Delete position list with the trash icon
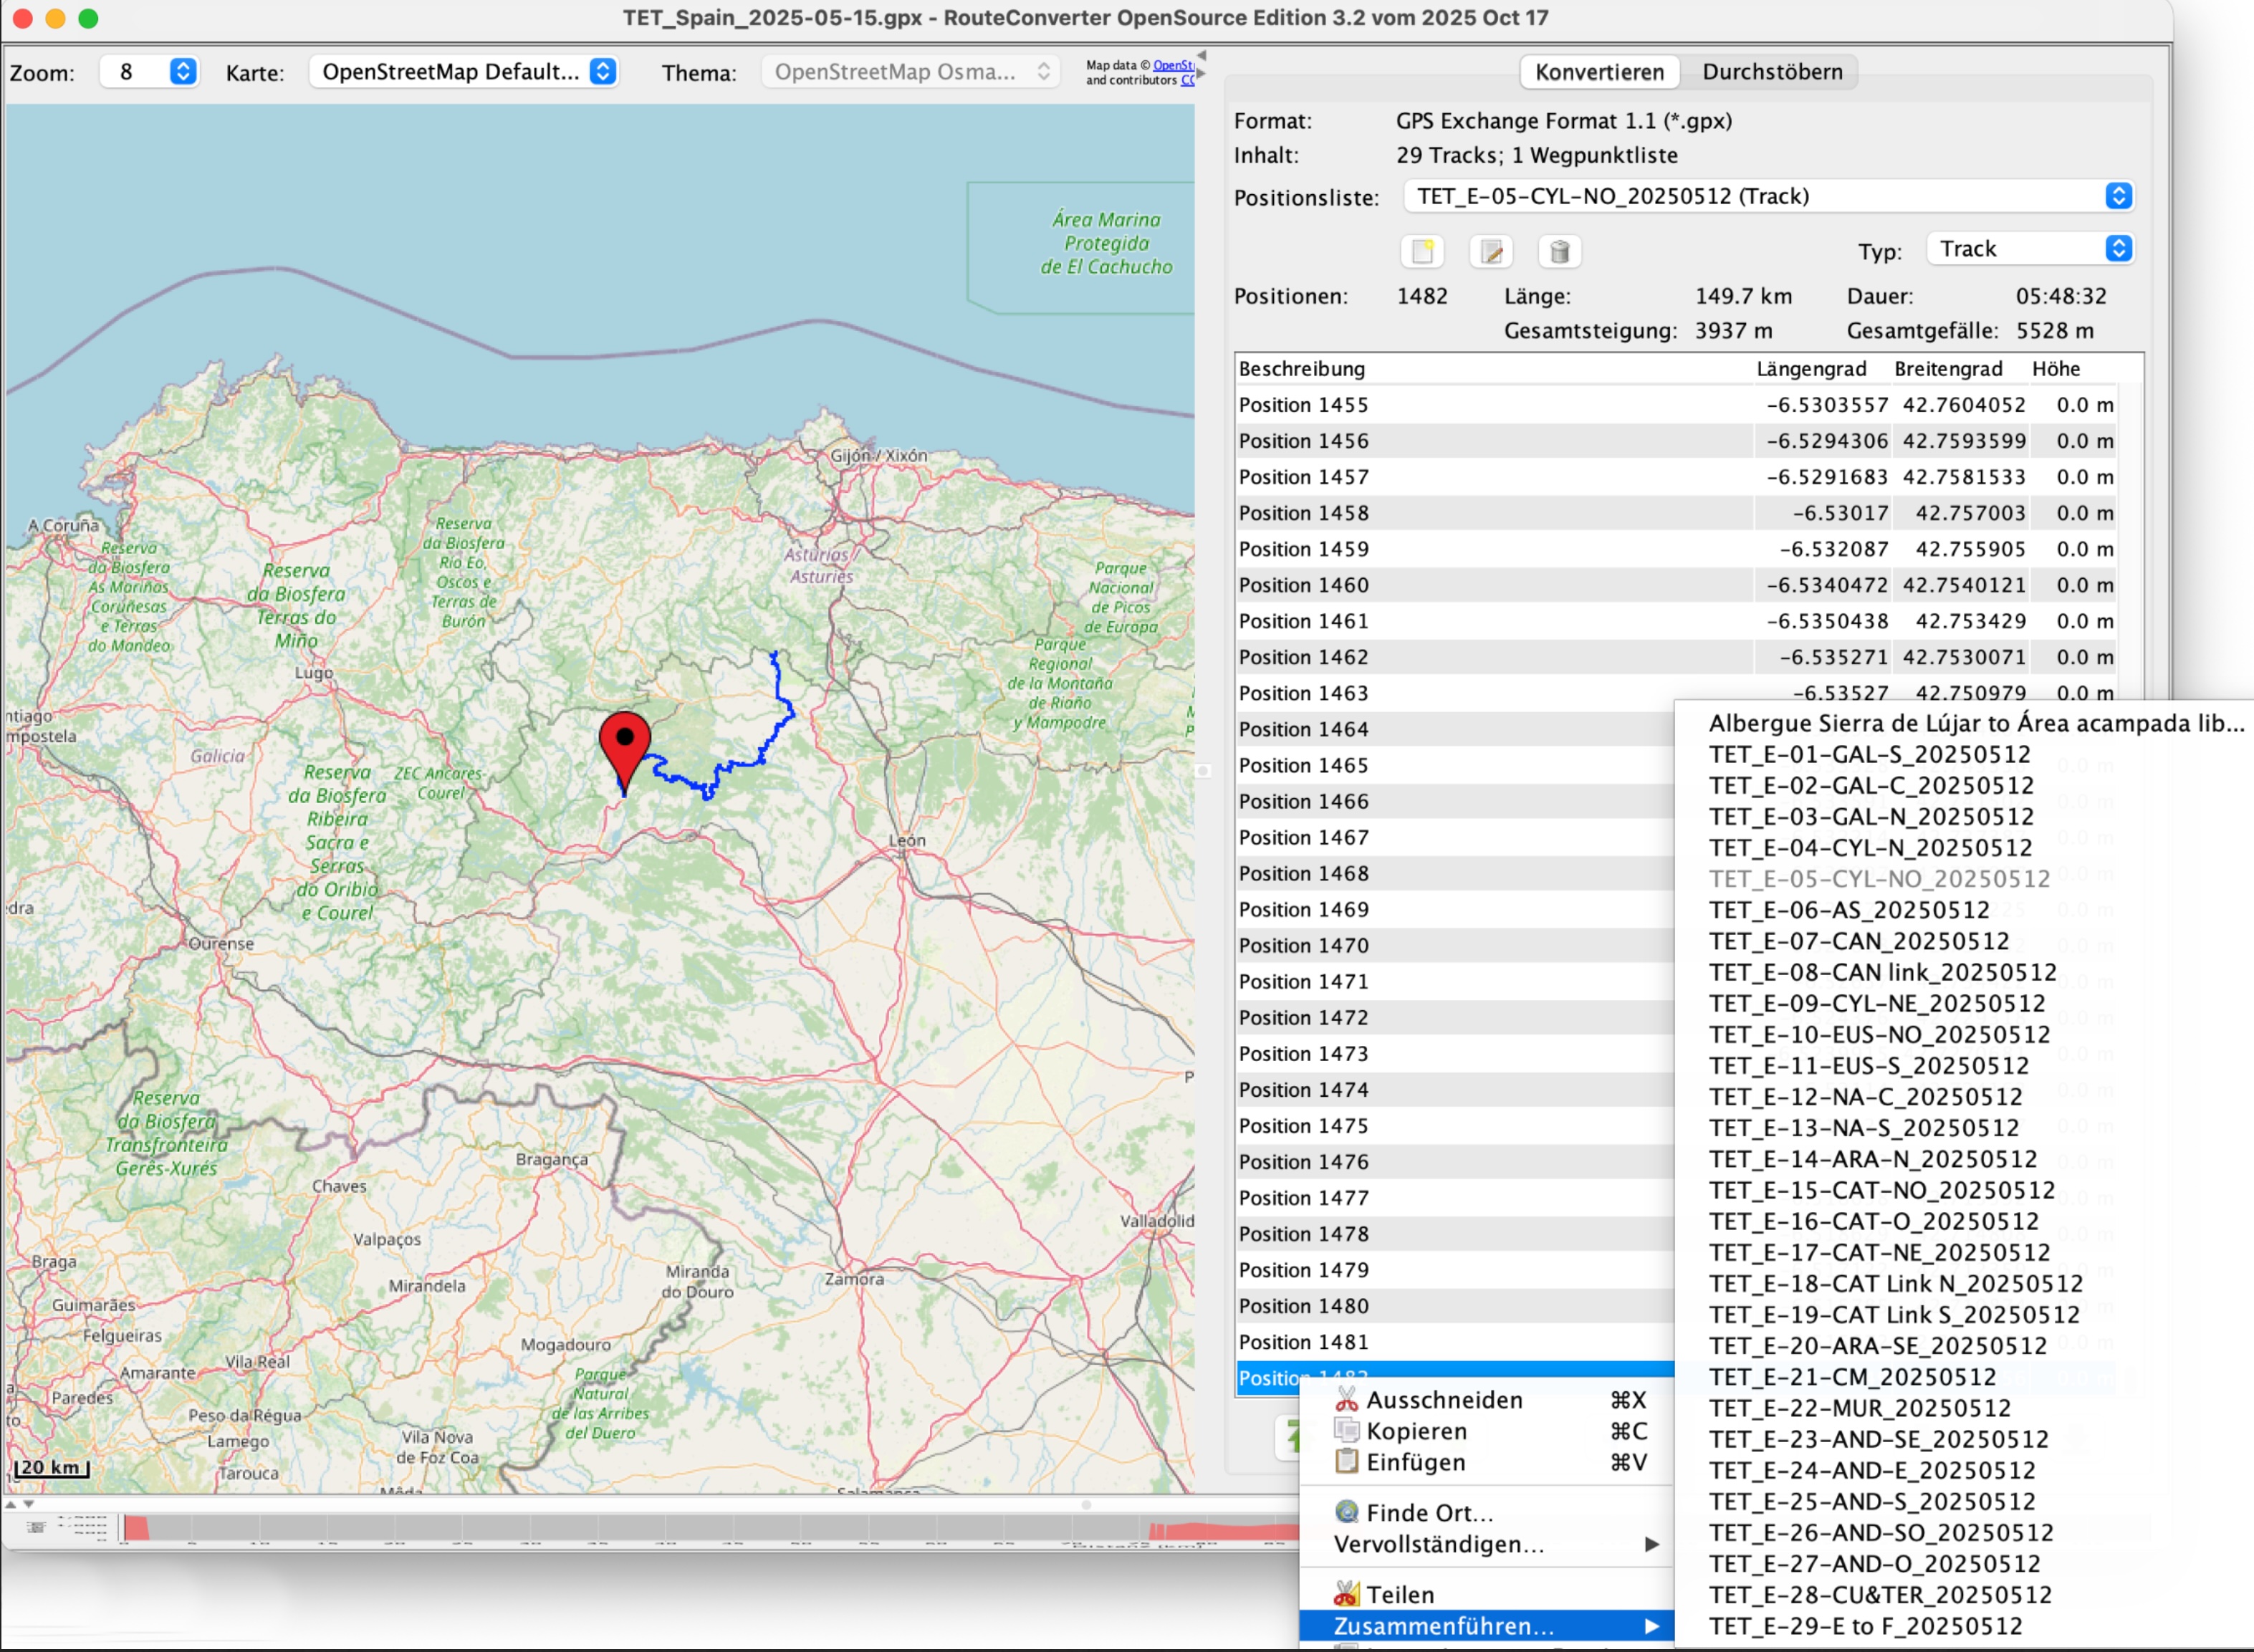This screenshot has width=2254, height=1652. pyautogui.click(x=1560, y=252)
